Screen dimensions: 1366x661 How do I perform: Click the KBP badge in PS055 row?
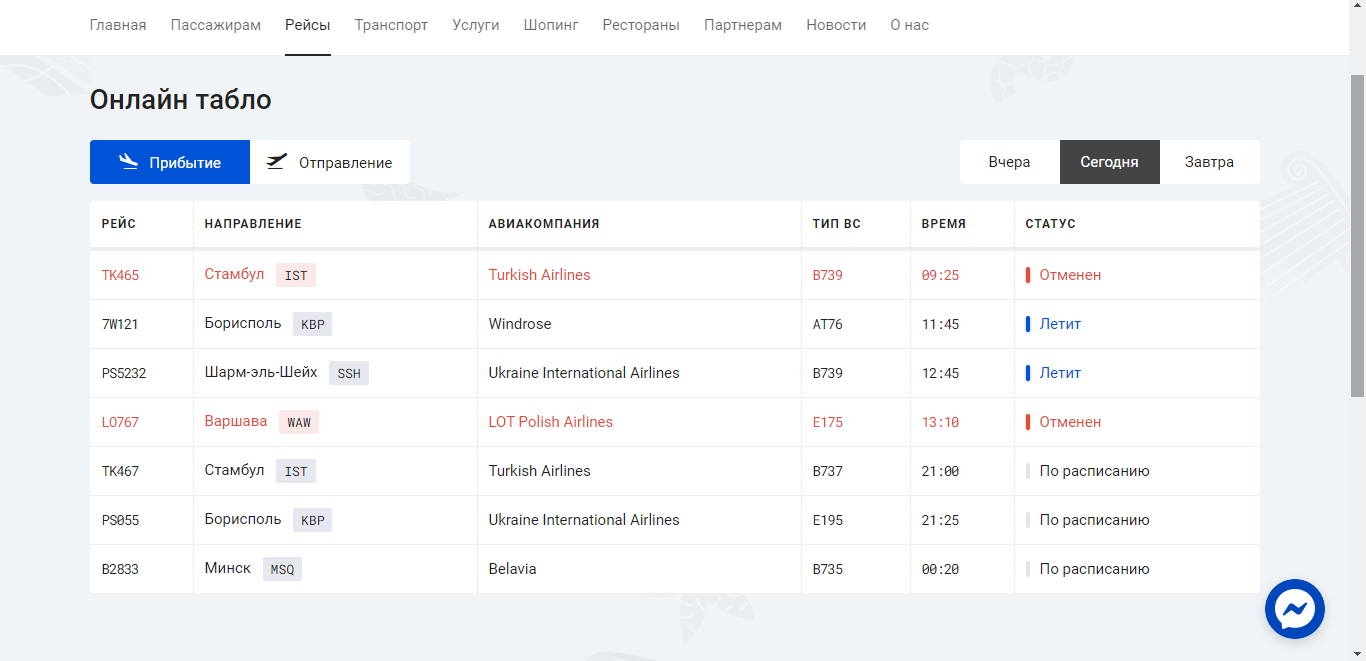point(313,520)
